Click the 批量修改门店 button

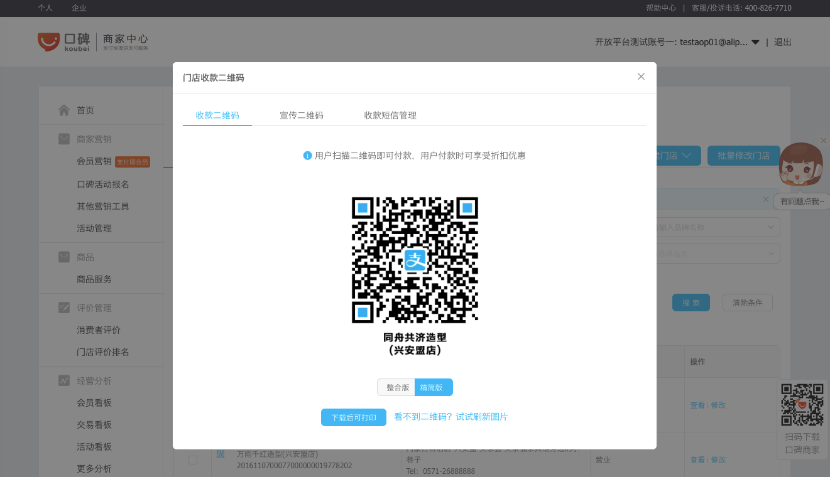(743, 156)
